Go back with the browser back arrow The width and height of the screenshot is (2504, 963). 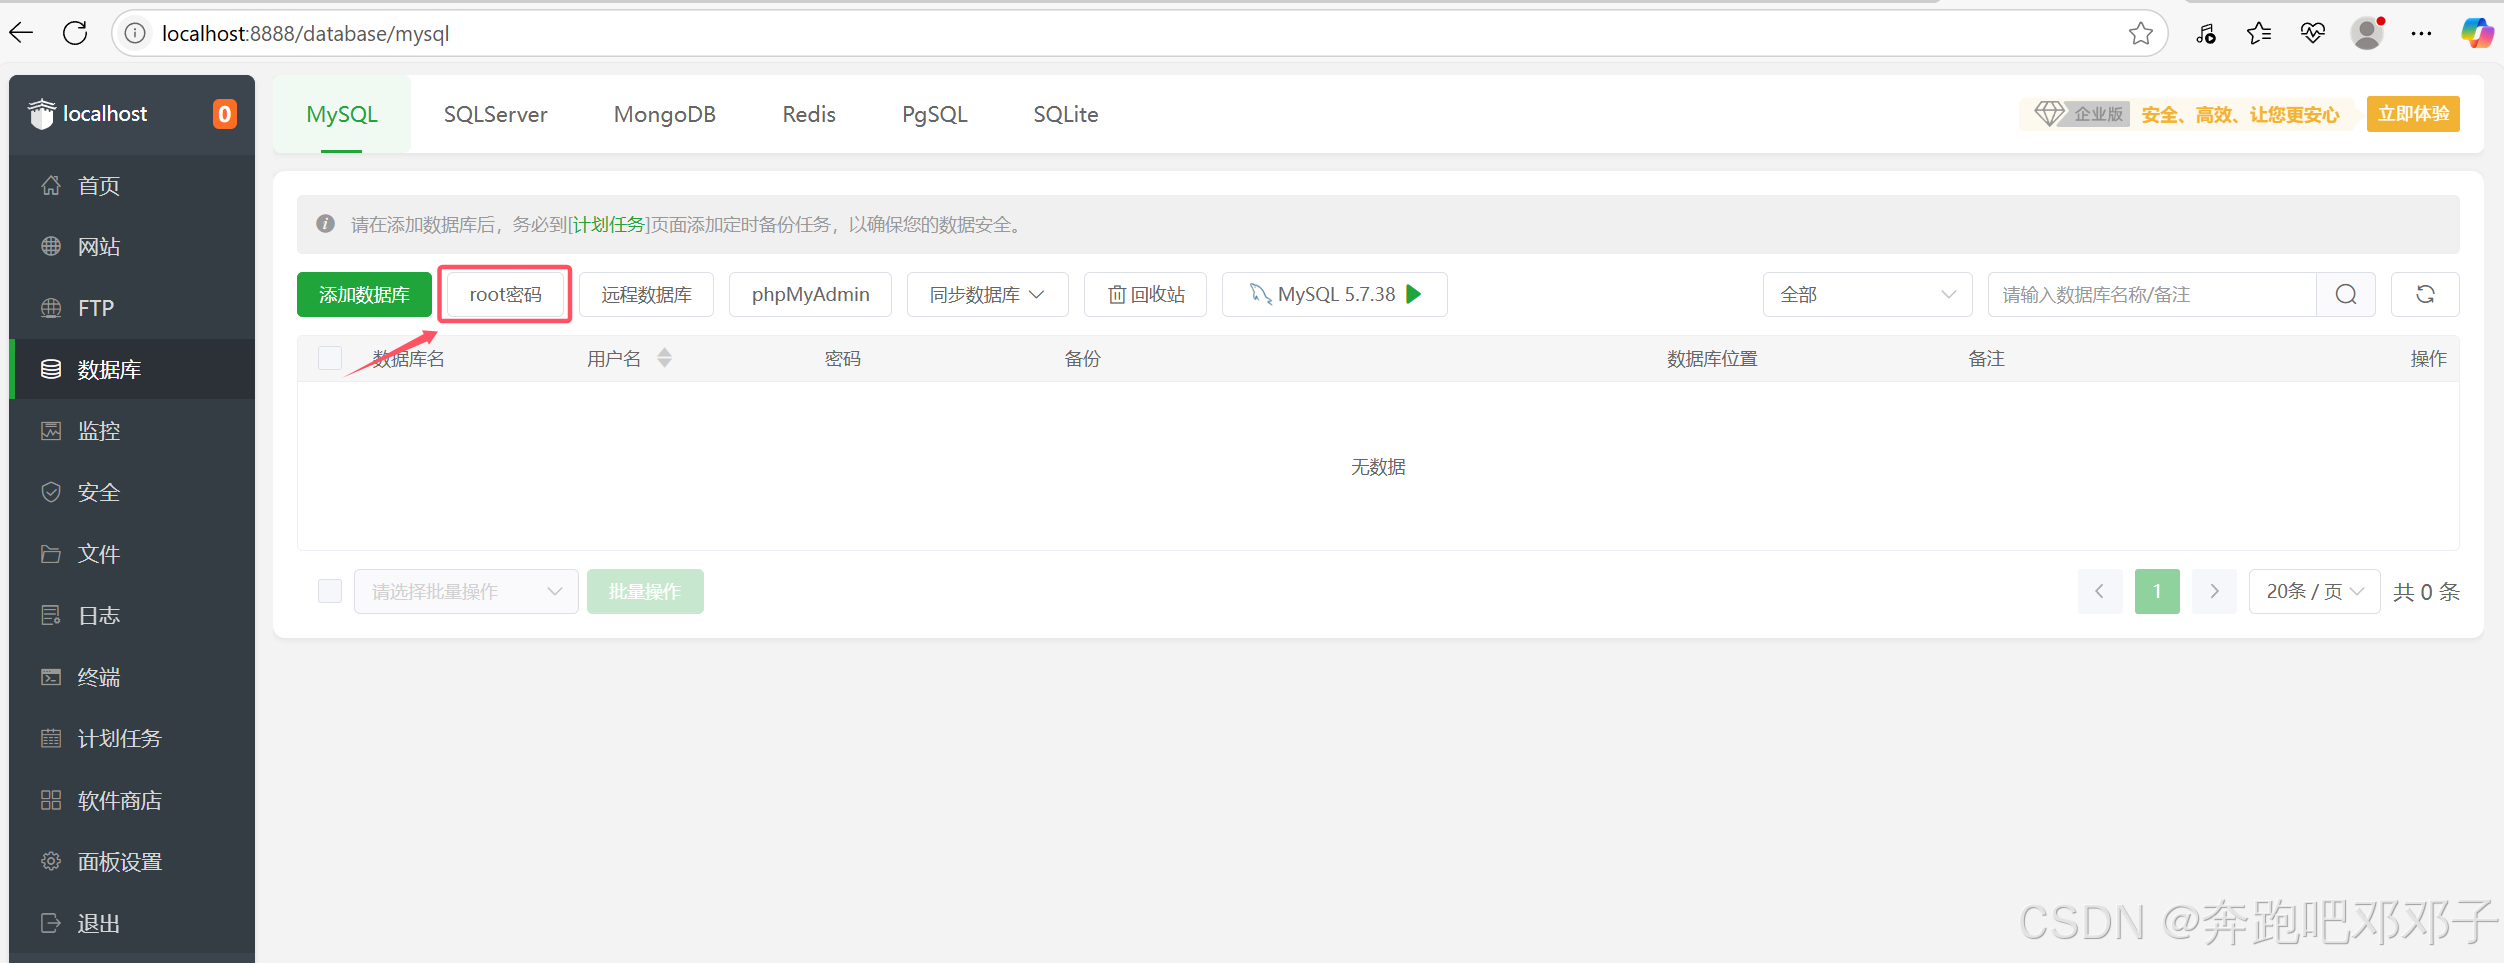21,33
